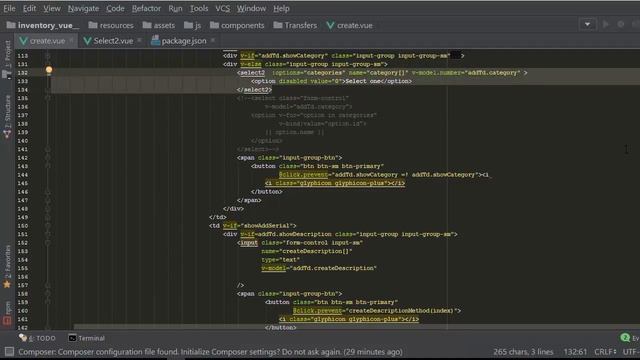This screenshot has width=640, height=360.
Task: Open the npm tool window
Action: point(7,313)
